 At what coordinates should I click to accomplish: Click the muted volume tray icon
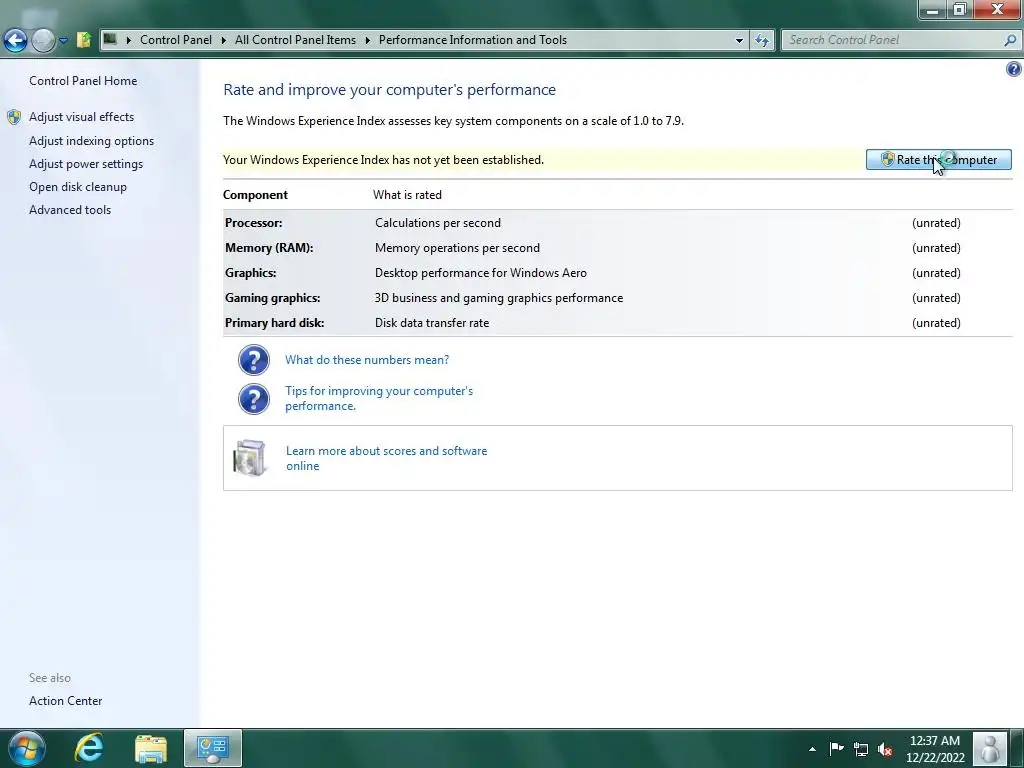[885, 749]
